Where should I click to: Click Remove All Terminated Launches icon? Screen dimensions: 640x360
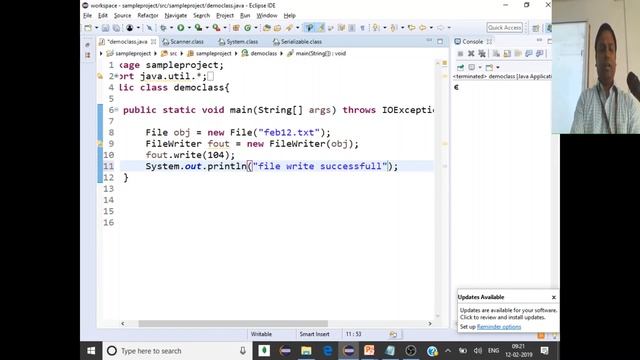pyautogui.click(x=482, y=53)
